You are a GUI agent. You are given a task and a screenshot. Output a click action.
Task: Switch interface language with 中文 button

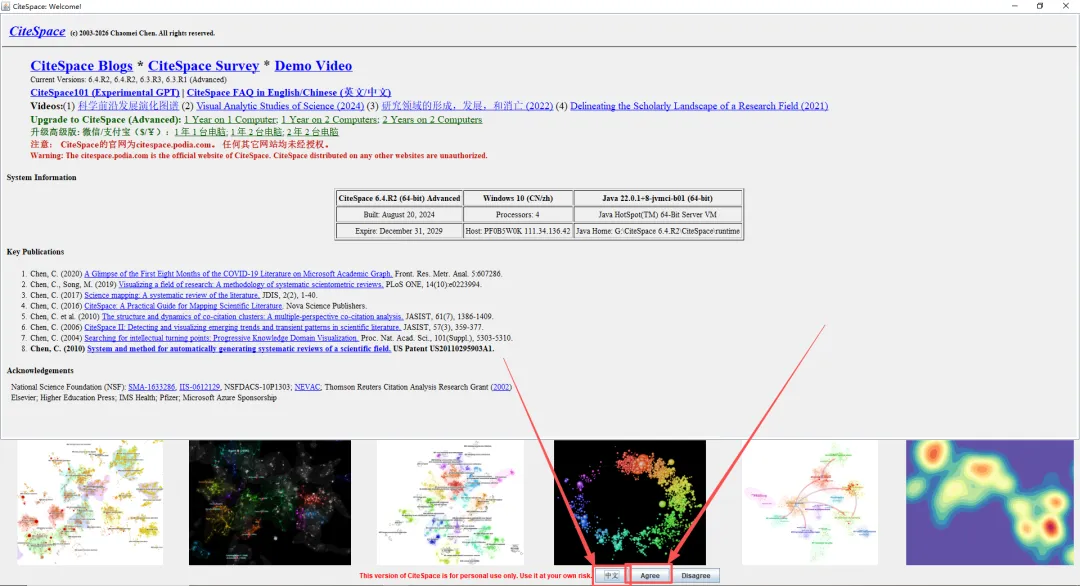(611, 576)
